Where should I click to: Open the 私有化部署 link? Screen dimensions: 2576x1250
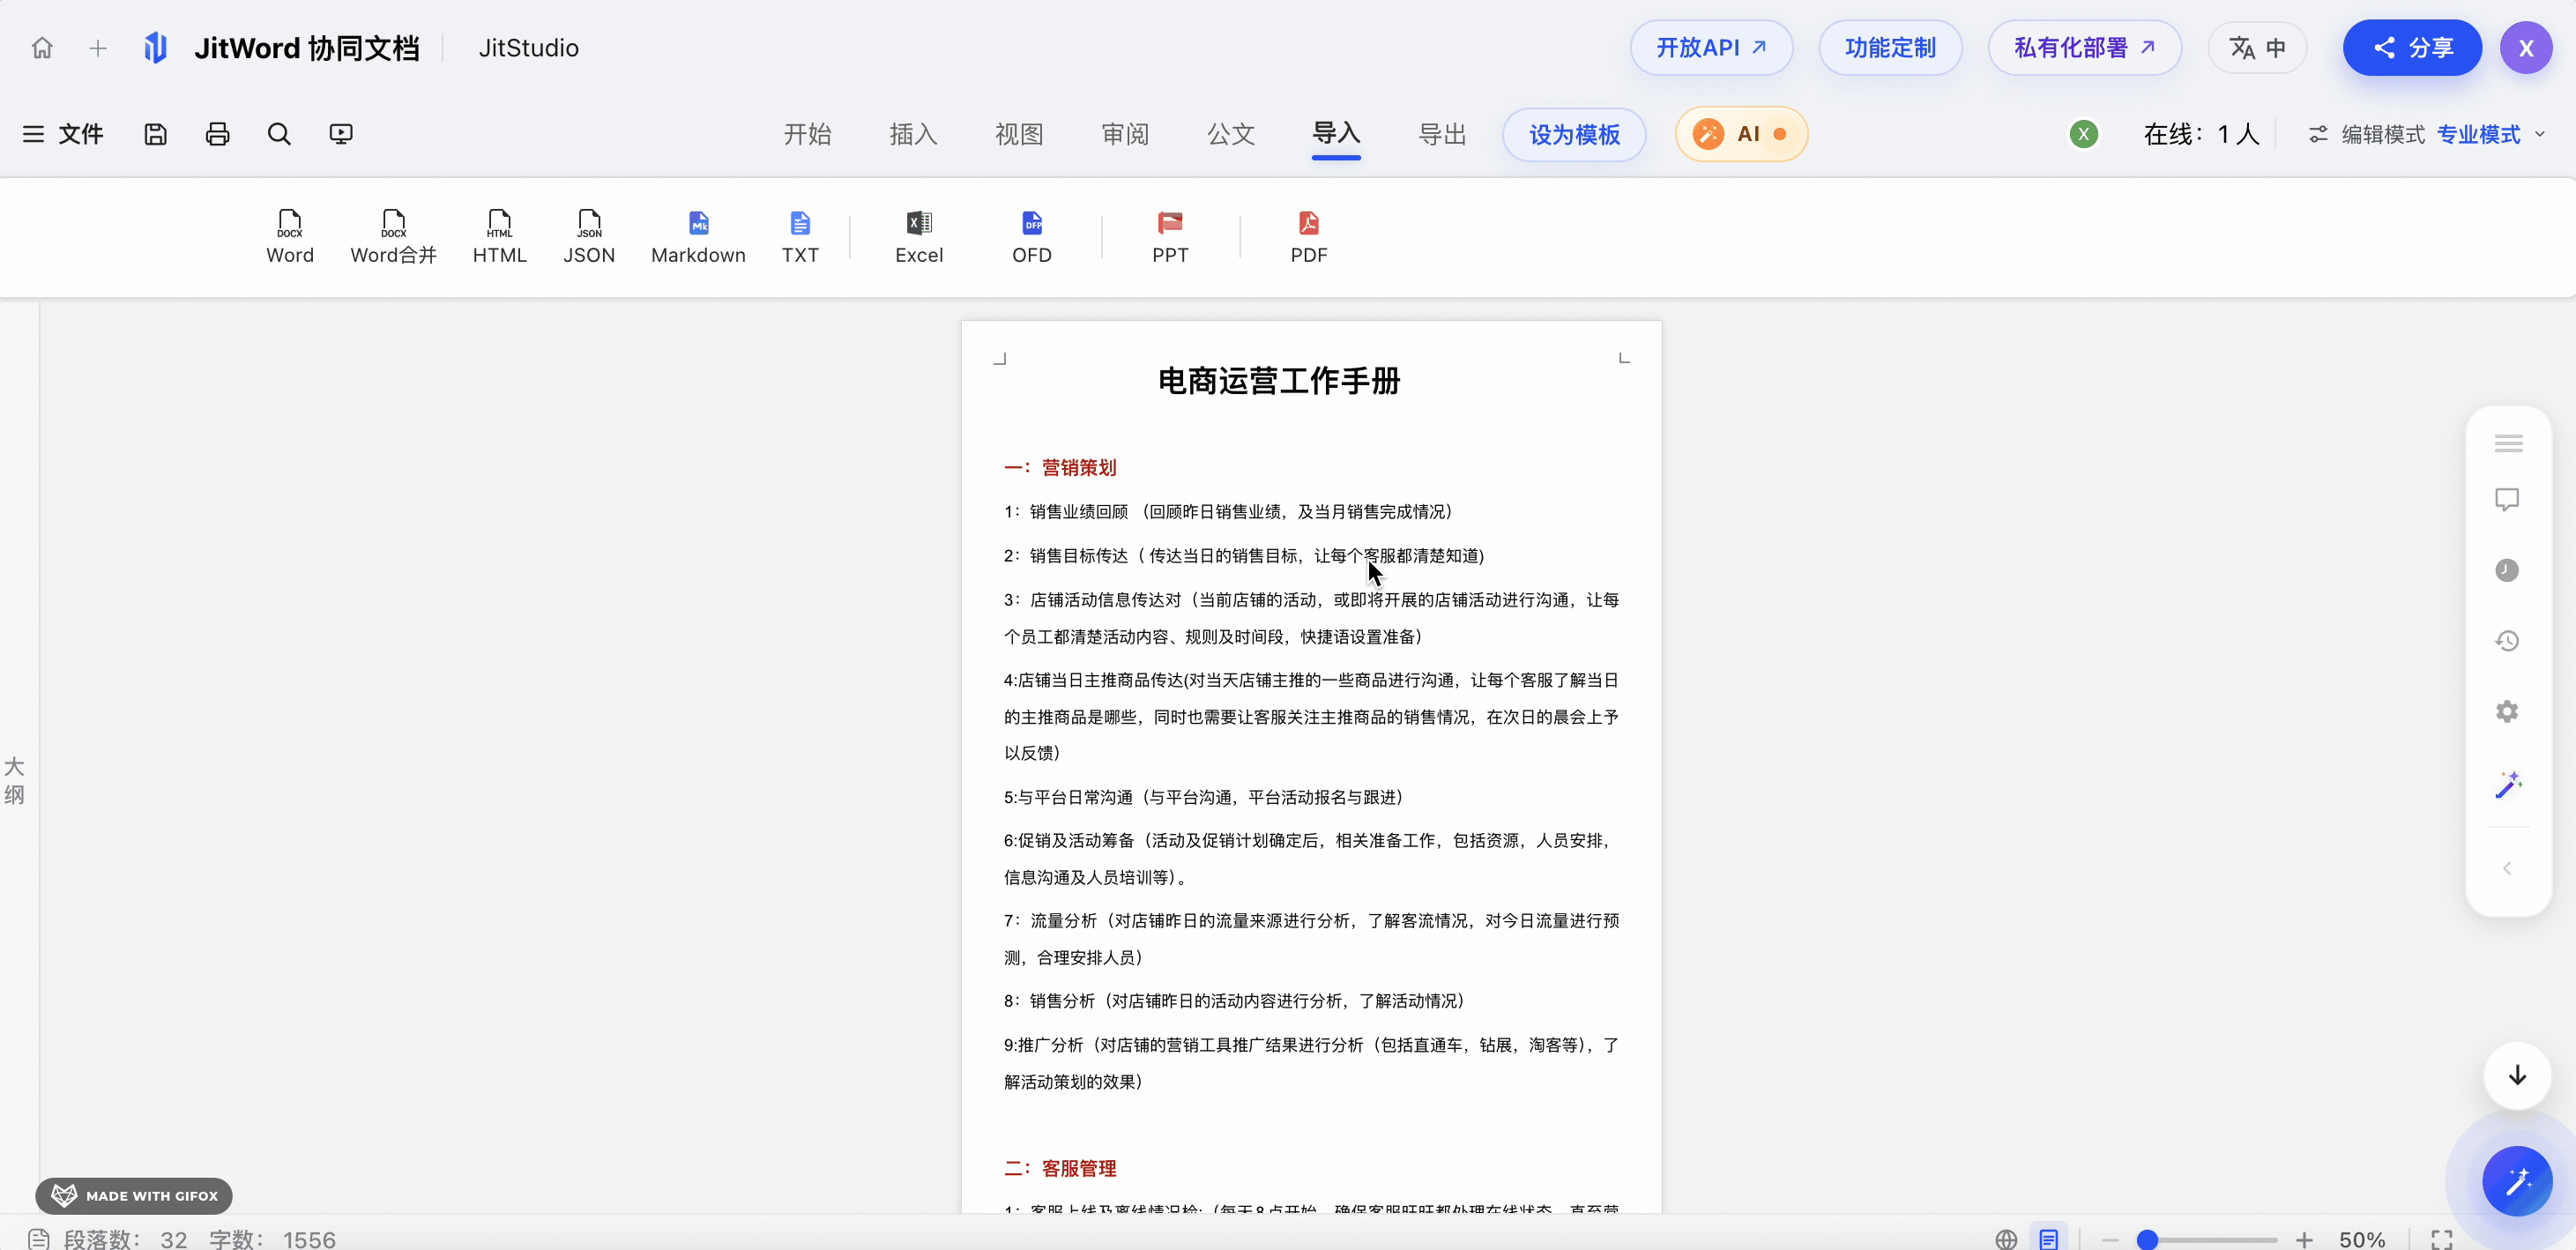tap(2084, 48)
